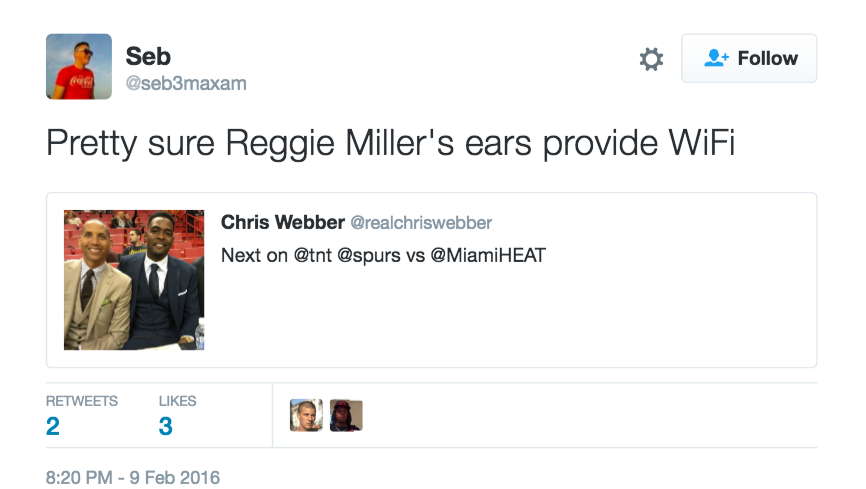
Task: Open Seb's profile avatar
Action: pos(79,66)
